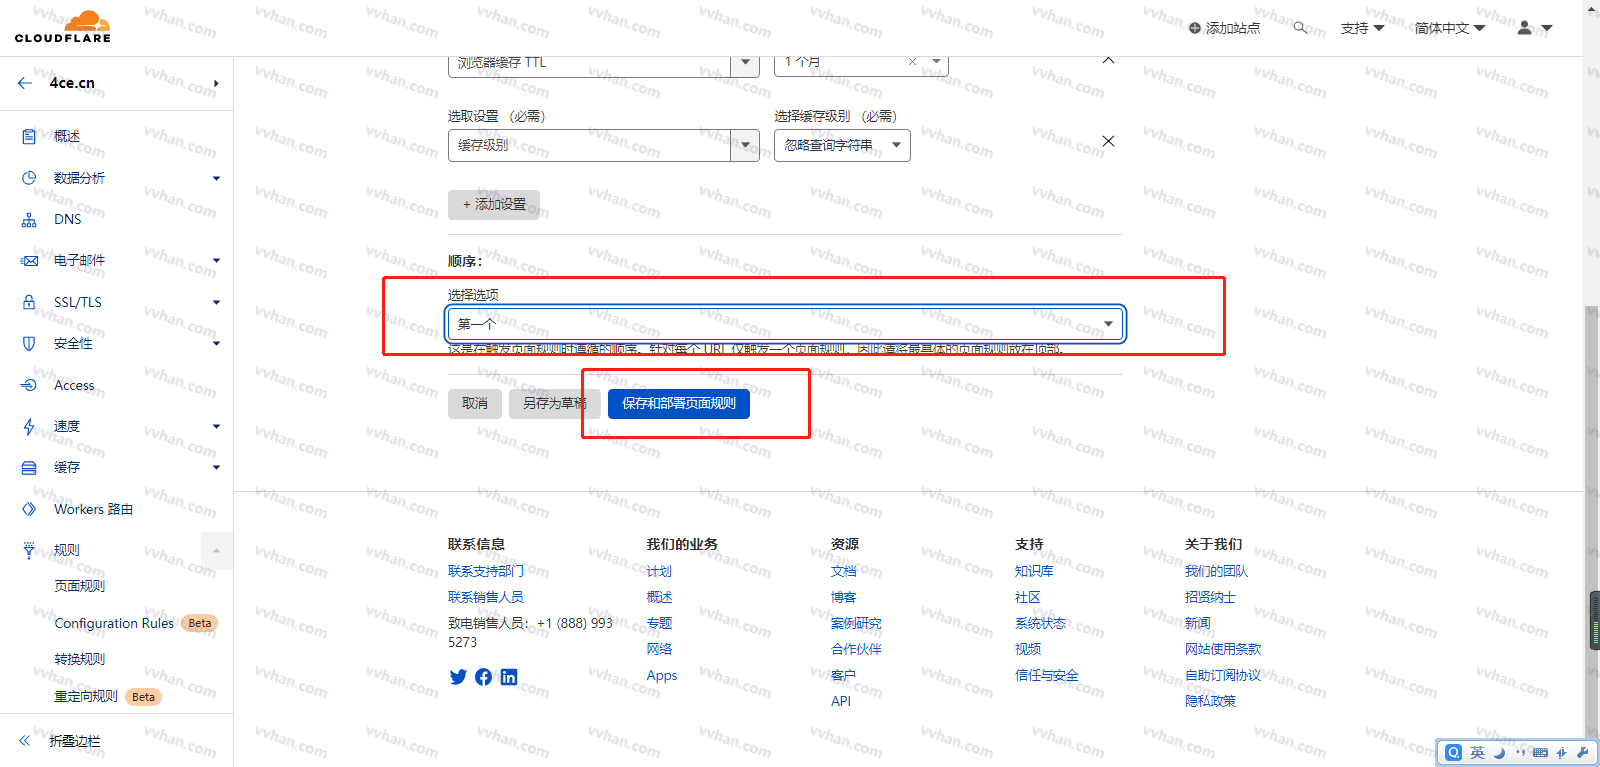
Task: Collapse the 规则 submenu arrow
Action: [216, 551]
